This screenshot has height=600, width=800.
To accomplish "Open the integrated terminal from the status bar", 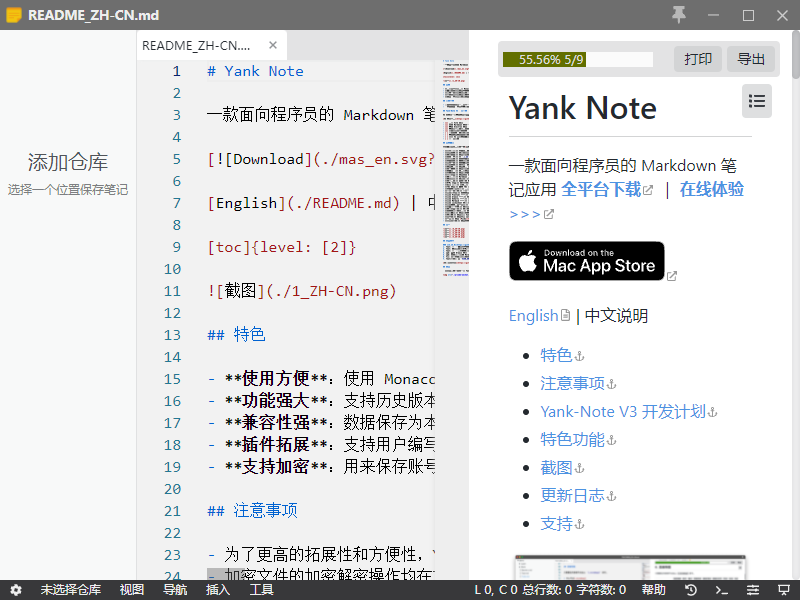I will coord(721,589).
